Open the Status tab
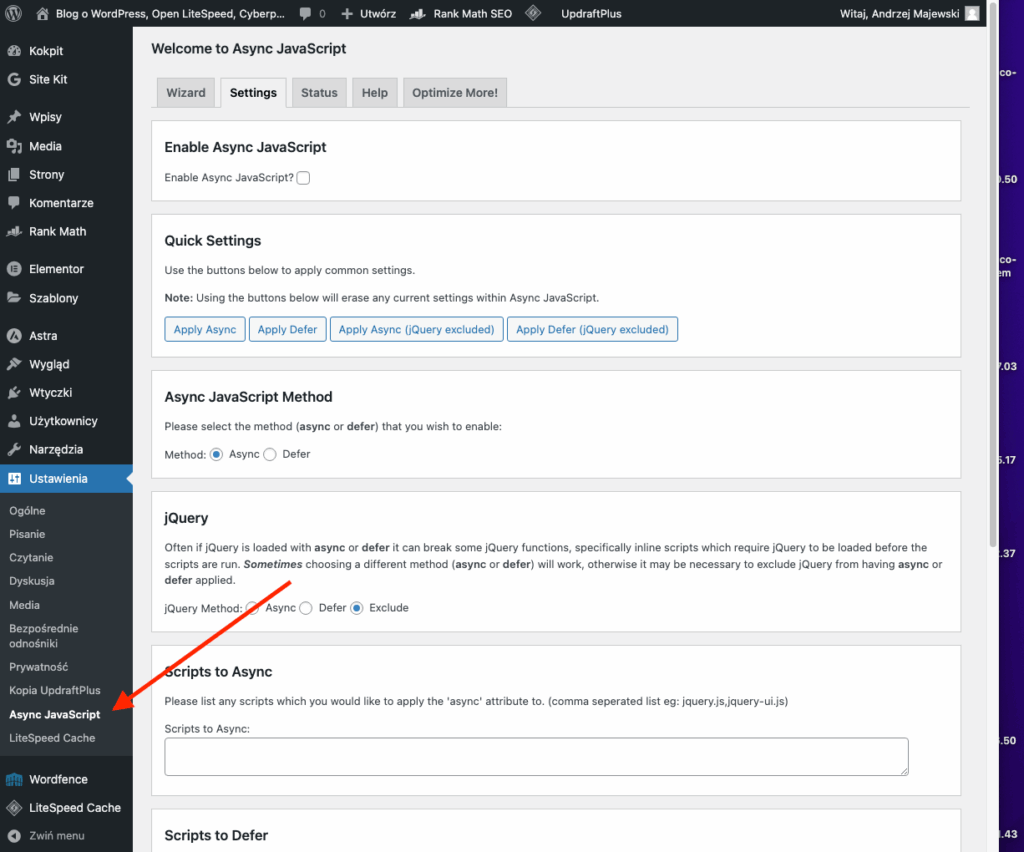 [x=319, y=93]
